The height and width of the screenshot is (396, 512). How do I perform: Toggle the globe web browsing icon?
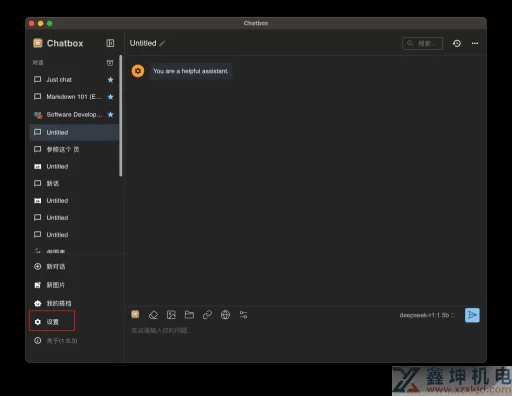(x=225, y=315)
